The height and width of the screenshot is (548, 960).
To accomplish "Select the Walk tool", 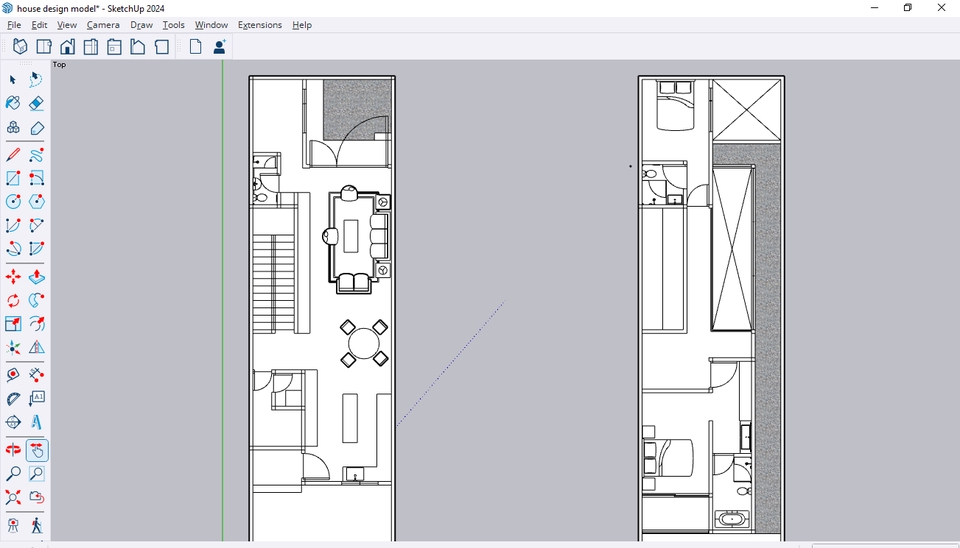I will click(36, 525).
